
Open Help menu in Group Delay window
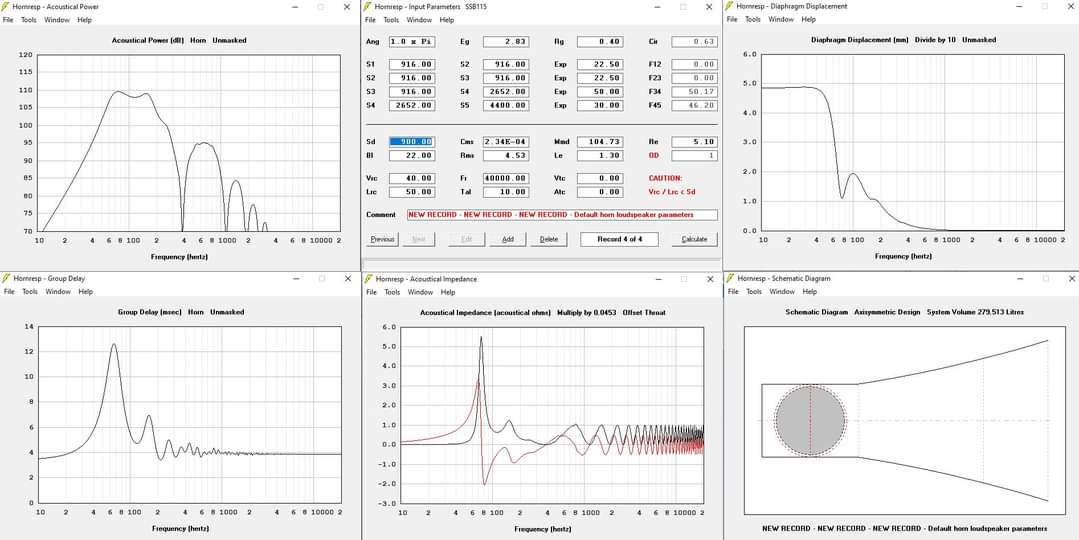coord(85,292)
